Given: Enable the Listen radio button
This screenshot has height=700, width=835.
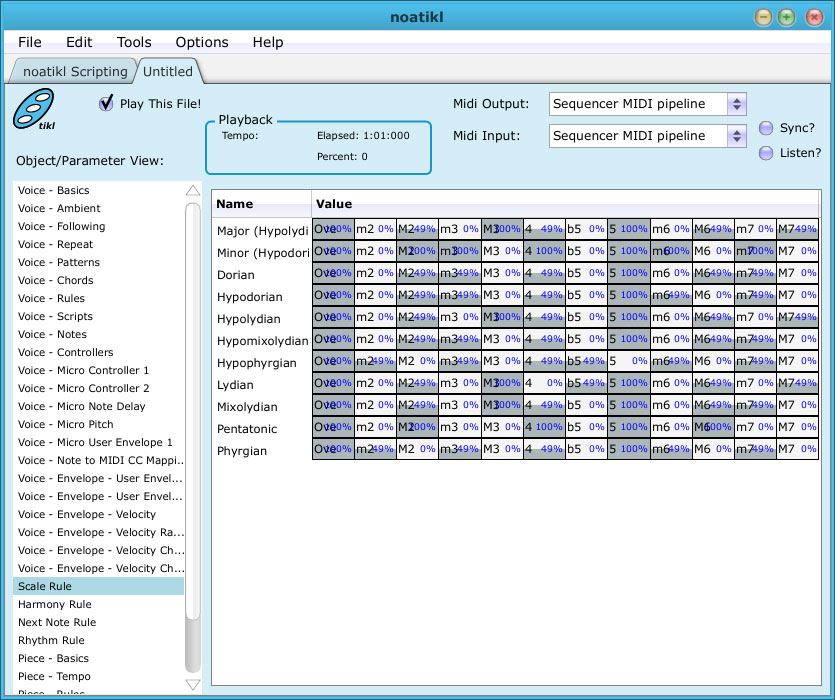Looking at the screenshot, I should click(x=766, y=153).
